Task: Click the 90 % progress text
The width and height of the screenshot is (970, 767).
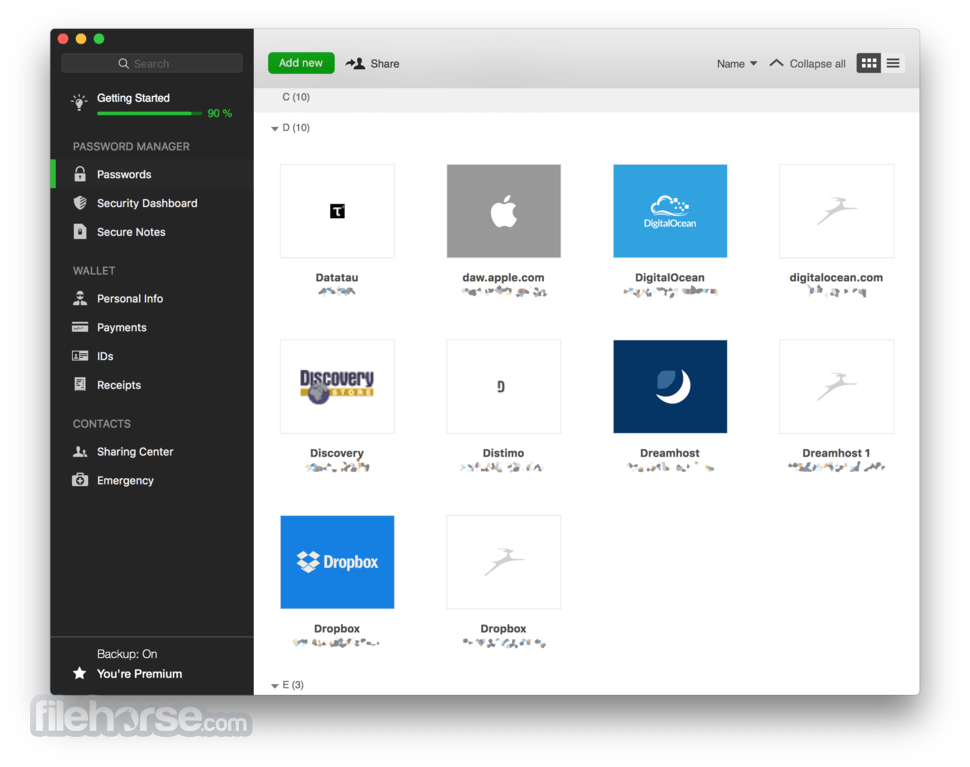Action: pos(220,113)
